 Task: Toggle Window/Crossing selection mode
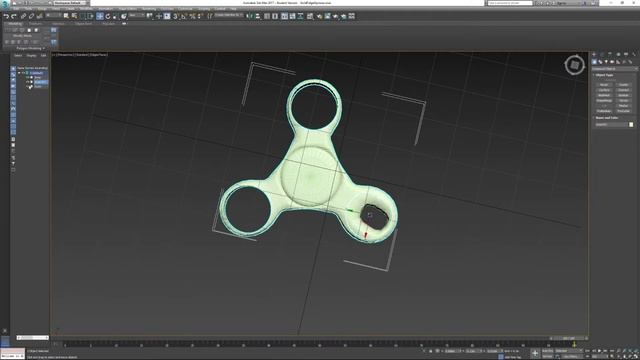pyautogui.click(x=91, y=16)
